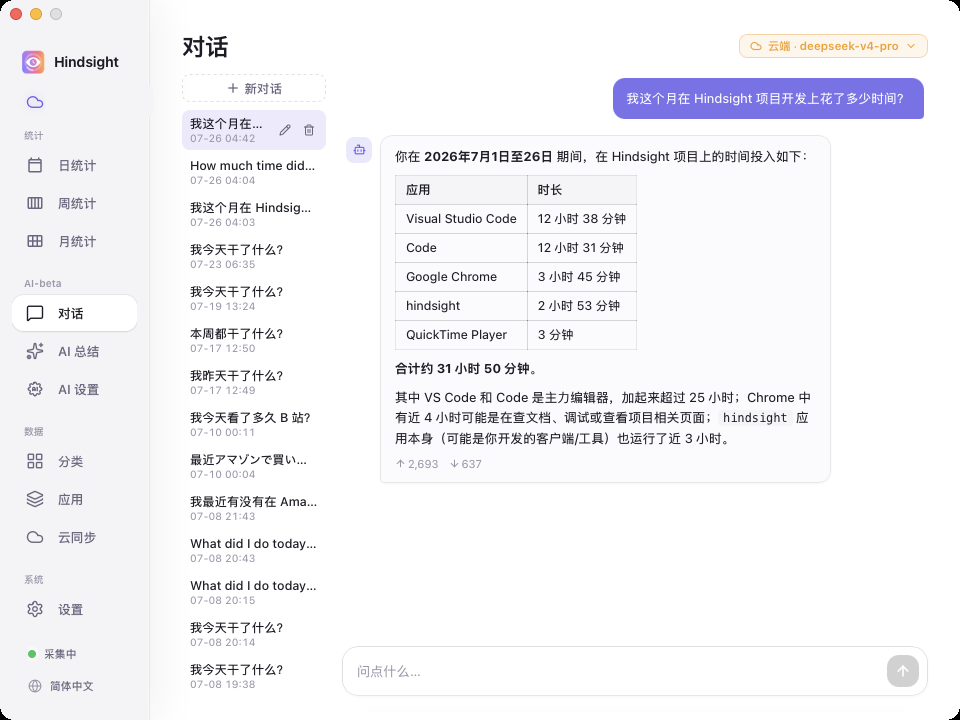Click the cloud icon in the model selector

pos(756,46)
